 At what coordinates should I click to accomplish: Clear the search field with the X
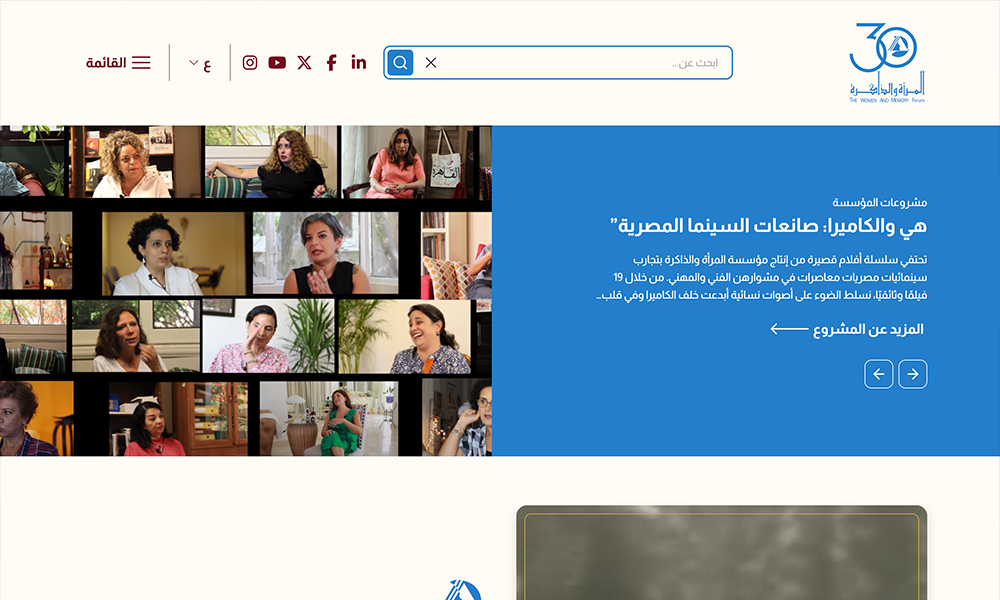point(431,62)
